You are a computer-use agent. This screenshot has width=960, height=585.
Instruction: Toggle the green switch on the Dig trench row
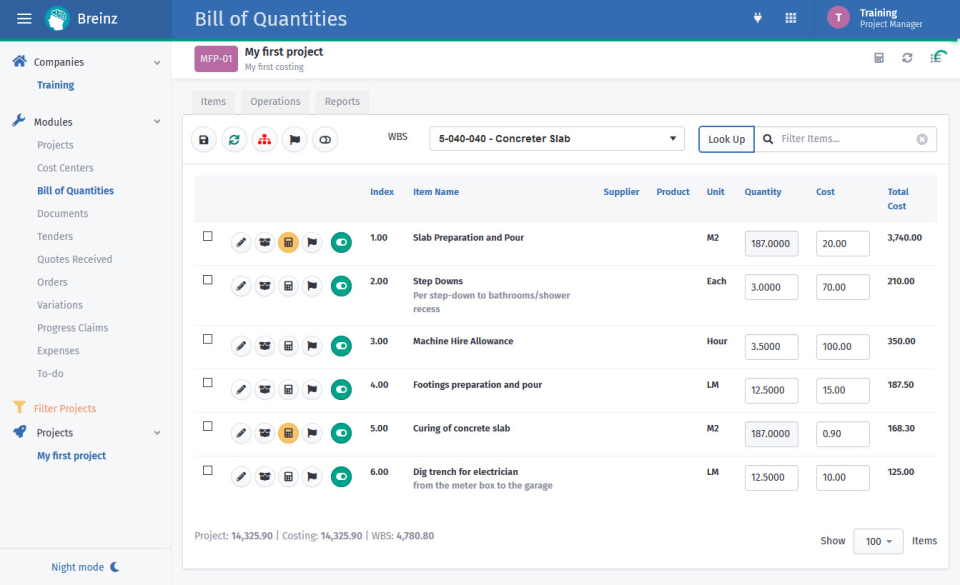[x=341, y=476]
